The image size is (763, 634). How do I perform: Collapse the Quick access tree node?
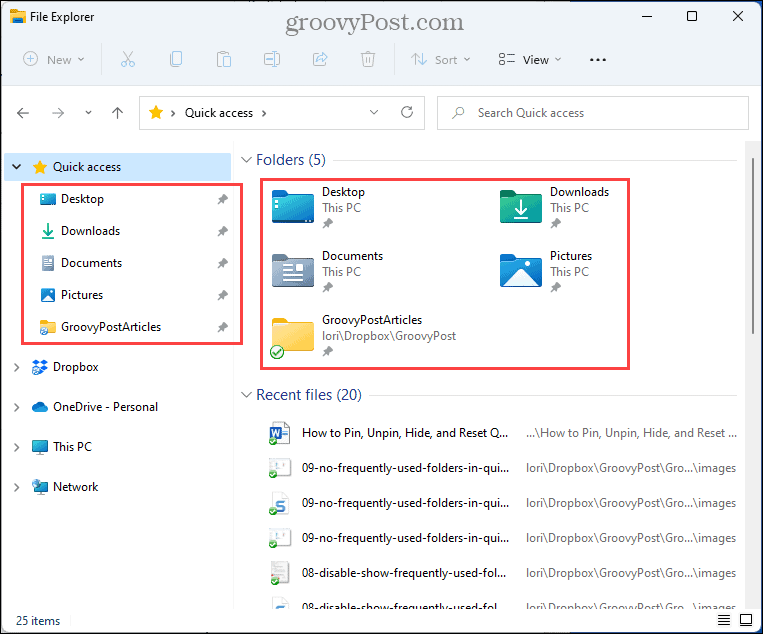click(17, 167)
